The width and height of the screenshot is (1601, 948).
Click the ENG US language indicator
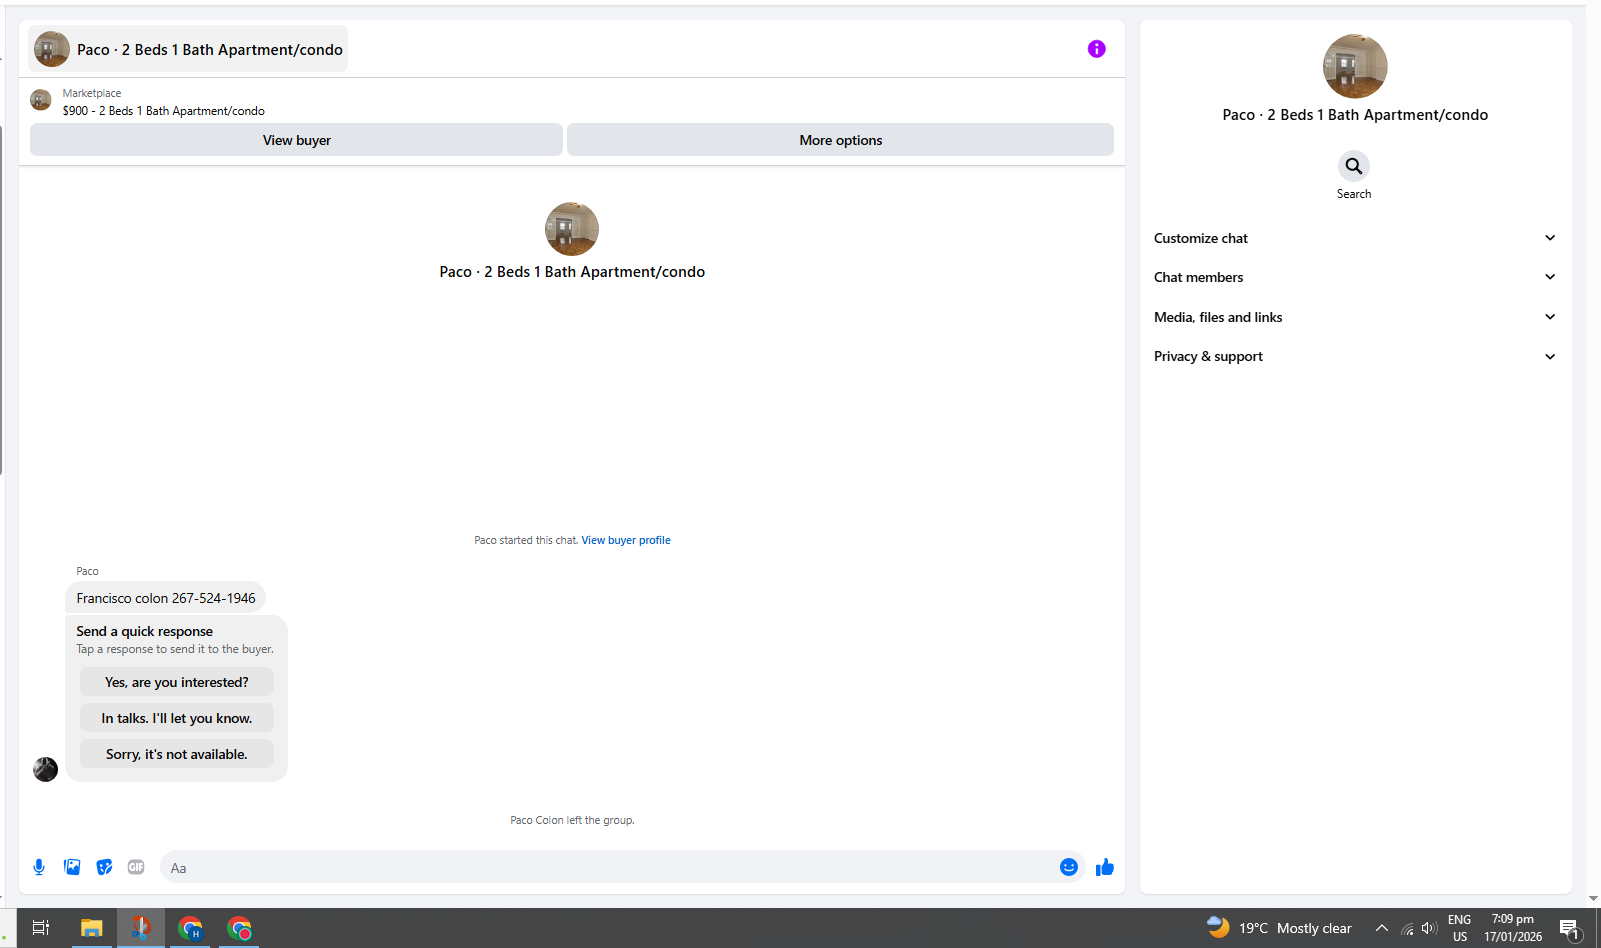click(1460, 928)
